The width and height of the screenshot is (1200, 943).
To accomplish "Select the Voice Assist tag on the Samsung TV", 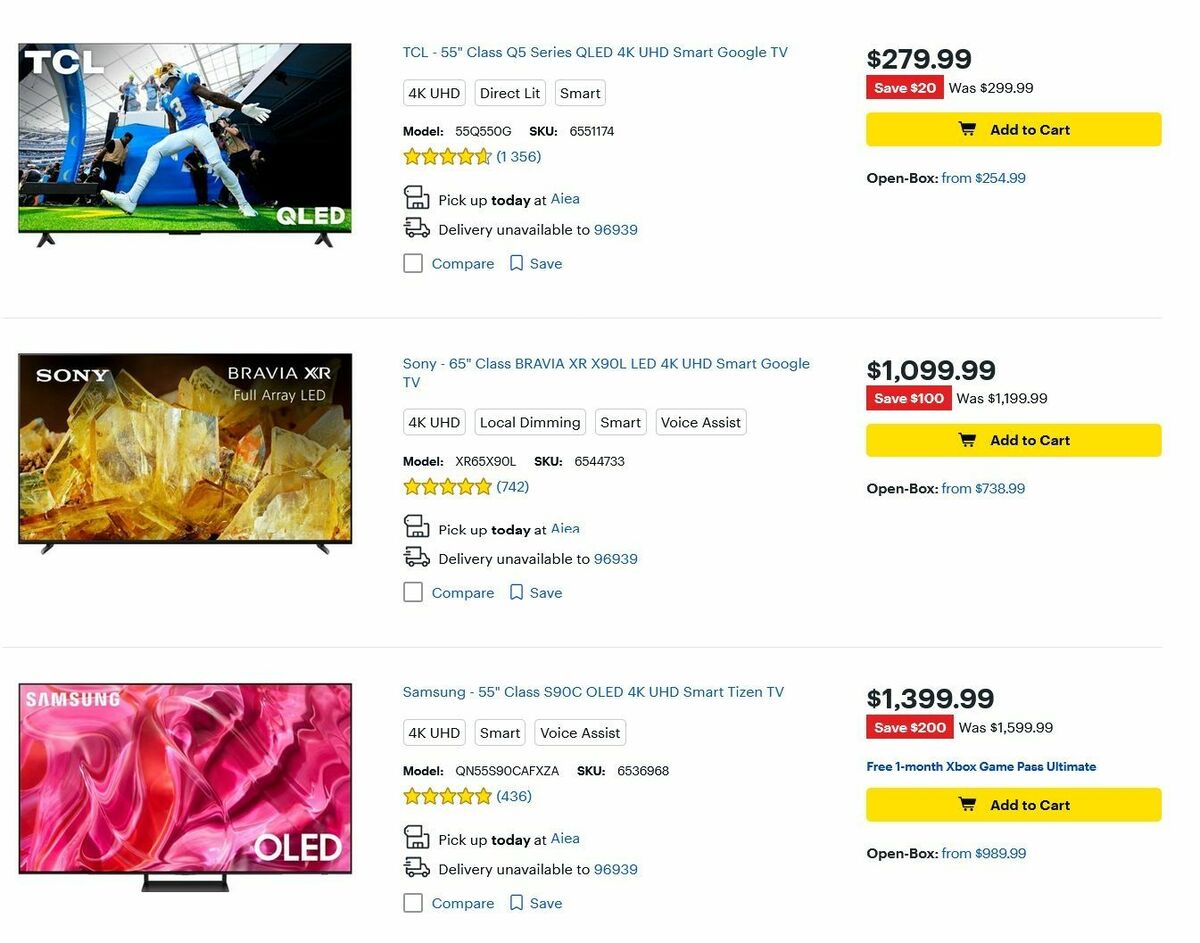I will [580, 732].
